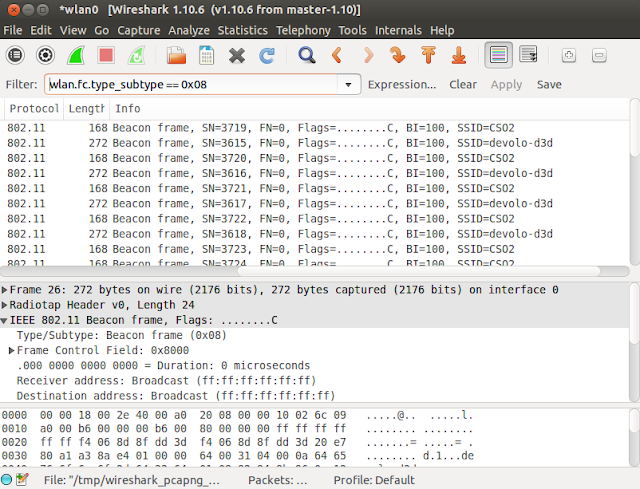Select the Type/Subtype: Beacon frame line
The width and height of the screenshot is (640, 489).
click(314, 335)
